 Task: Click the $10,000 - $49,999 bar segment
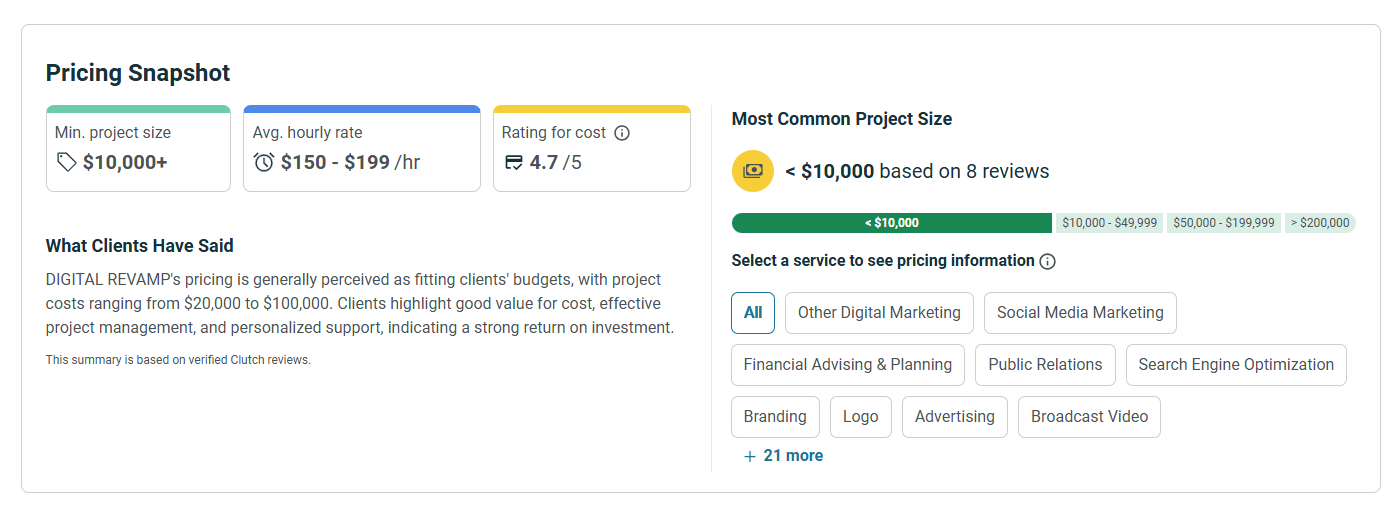point(1109,223)
